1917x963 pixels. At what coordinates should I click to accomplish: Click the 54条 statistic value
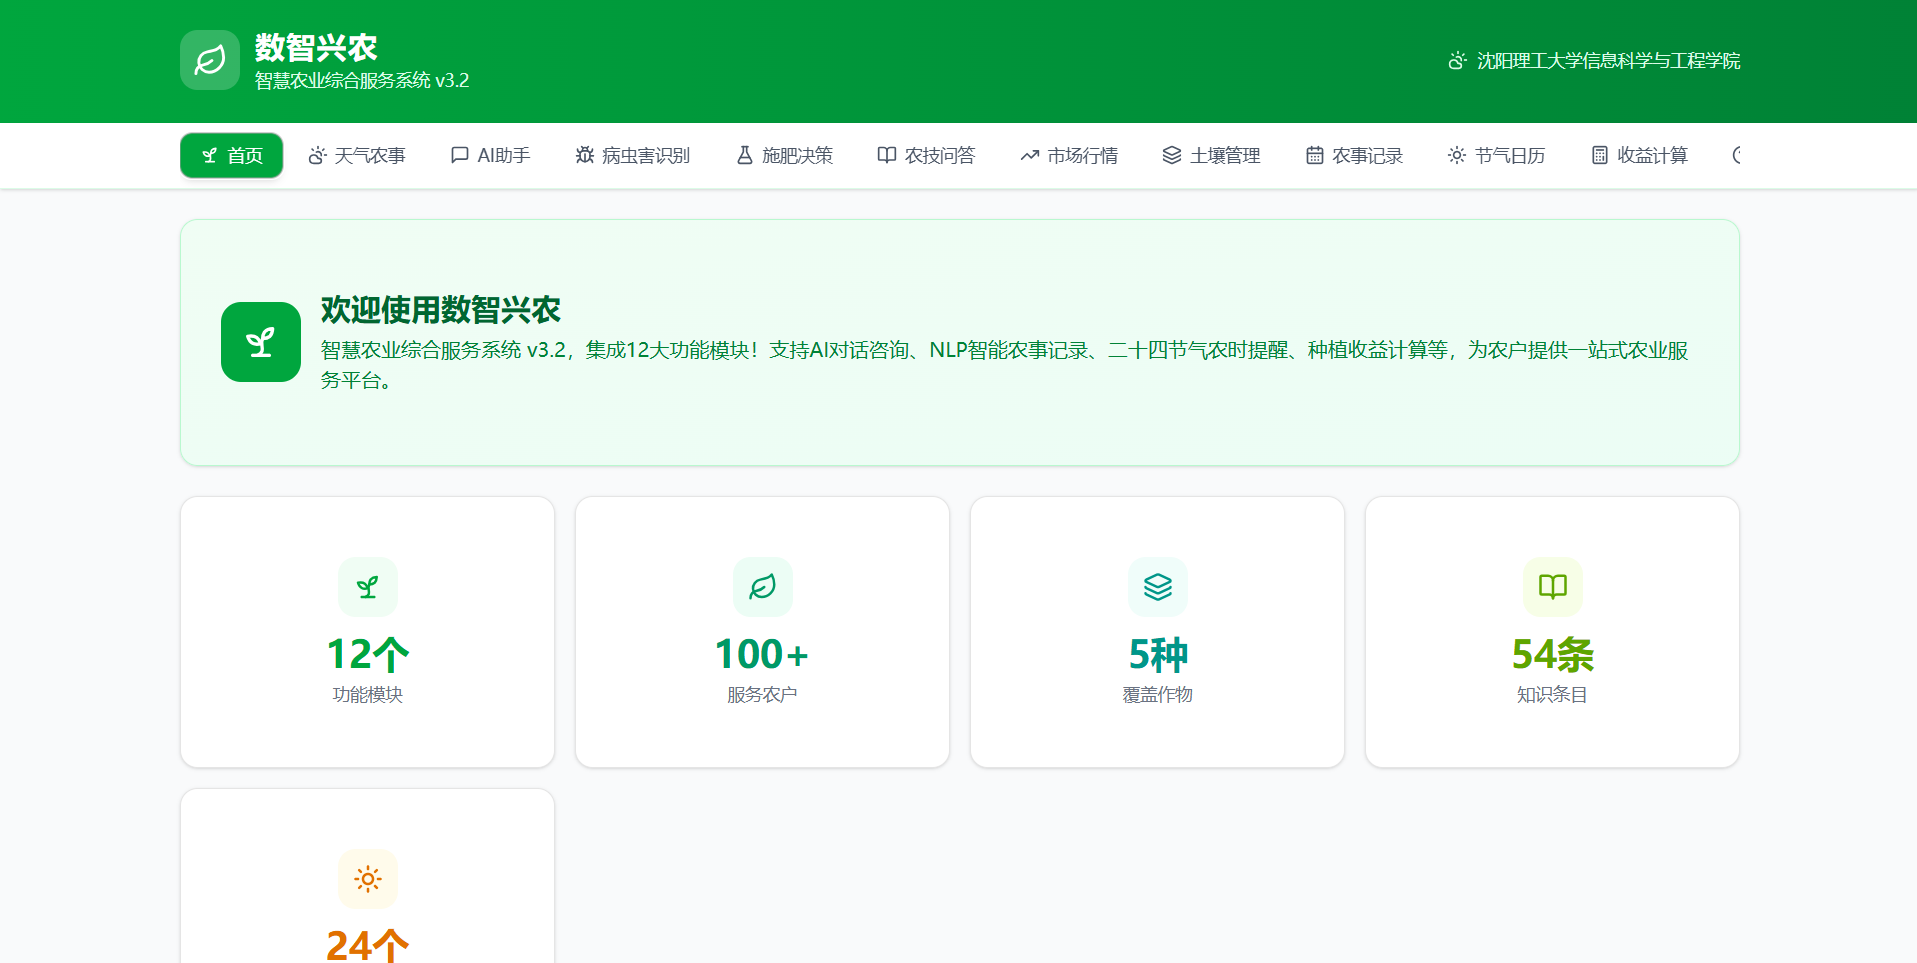[x=1553, y=654]
